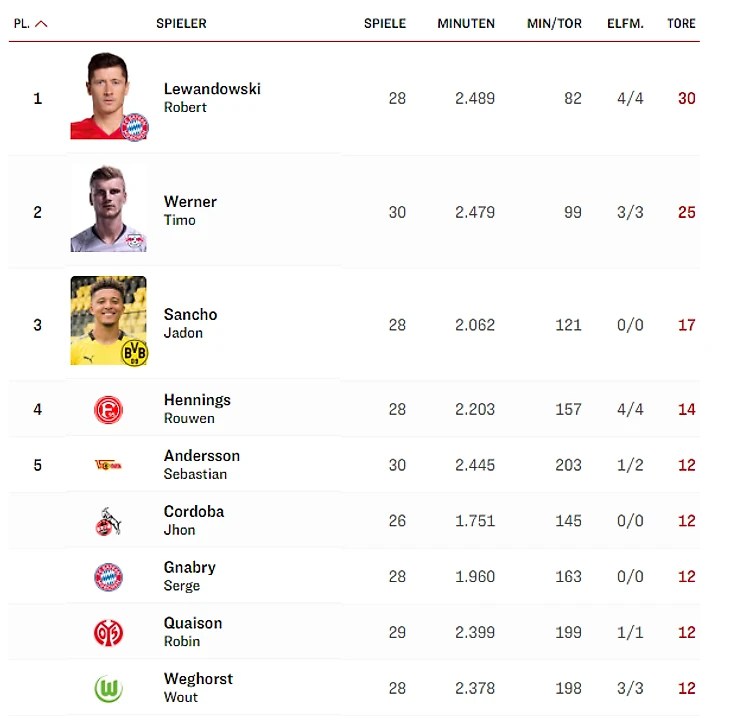Open Hennings player name link

[197, 400]
